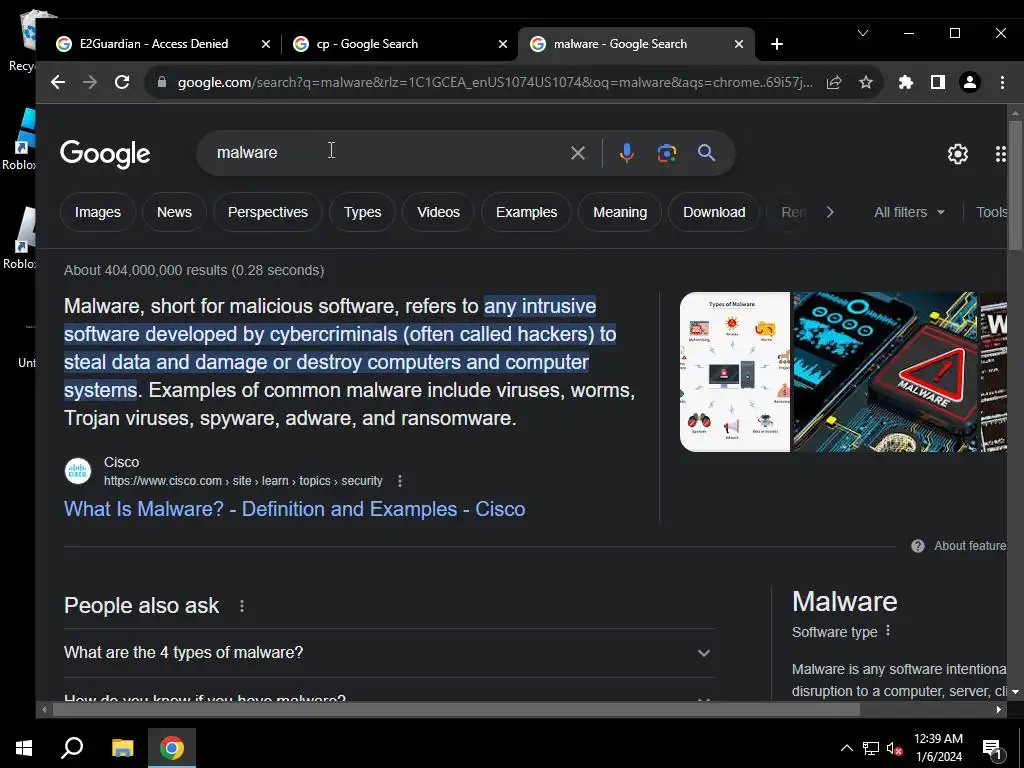The width and height of the screenshot is (1024, 768).
Task: Open the Chrome profile avatar
Action: tap(970, 82)
